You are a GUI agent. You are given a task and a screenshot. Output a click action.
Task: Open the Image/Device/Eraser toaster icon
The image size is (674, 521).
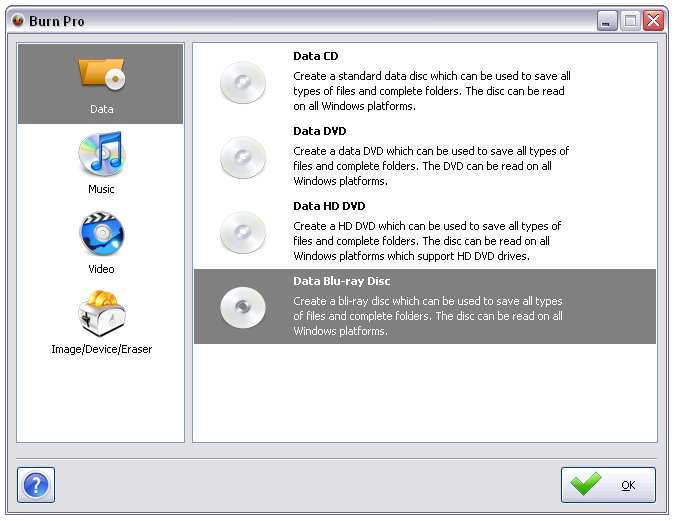point(102,313)
